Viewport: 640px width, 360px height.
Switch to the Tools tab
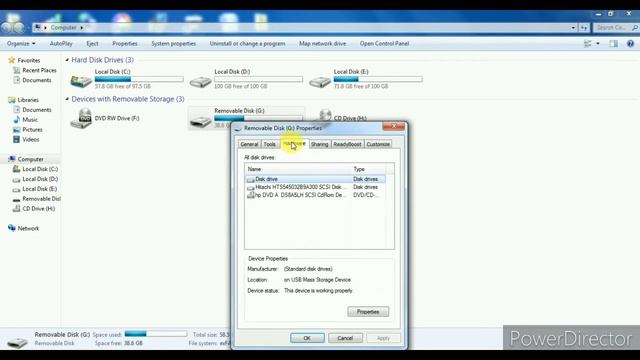click(x=269, y=144)
